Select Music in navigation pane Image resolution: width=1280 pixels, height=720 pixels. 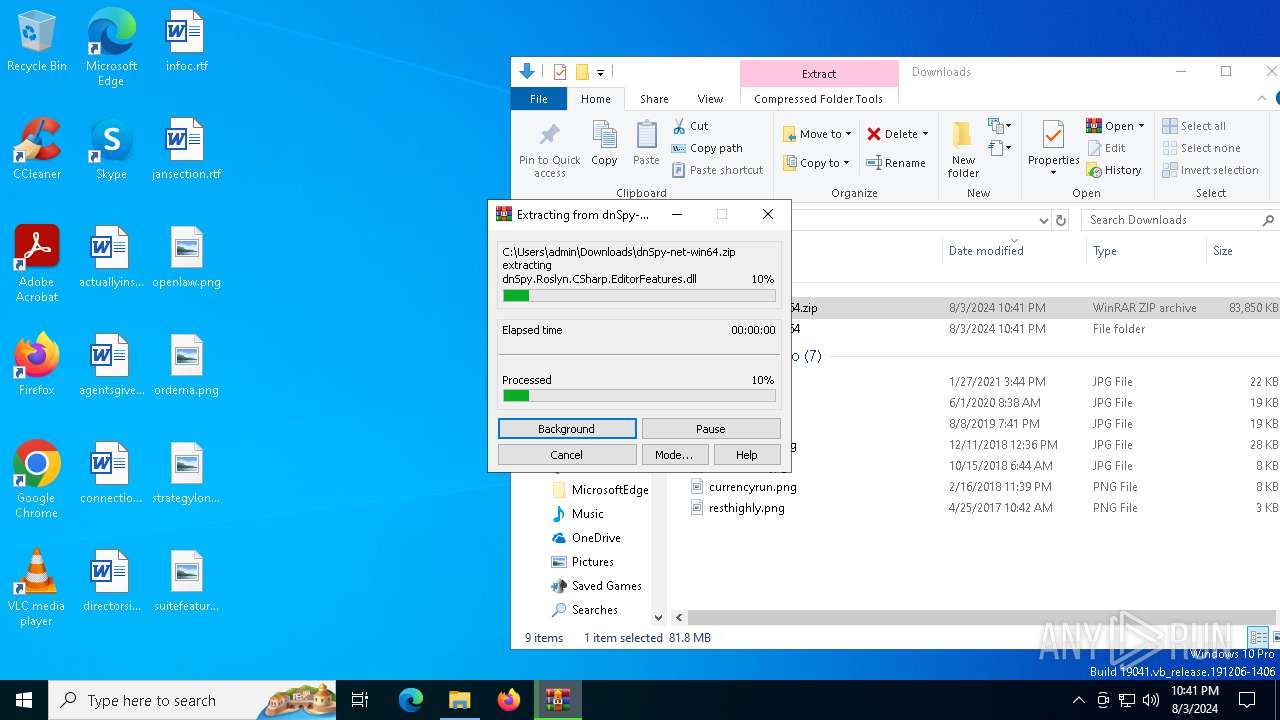(x=587, y=513)
